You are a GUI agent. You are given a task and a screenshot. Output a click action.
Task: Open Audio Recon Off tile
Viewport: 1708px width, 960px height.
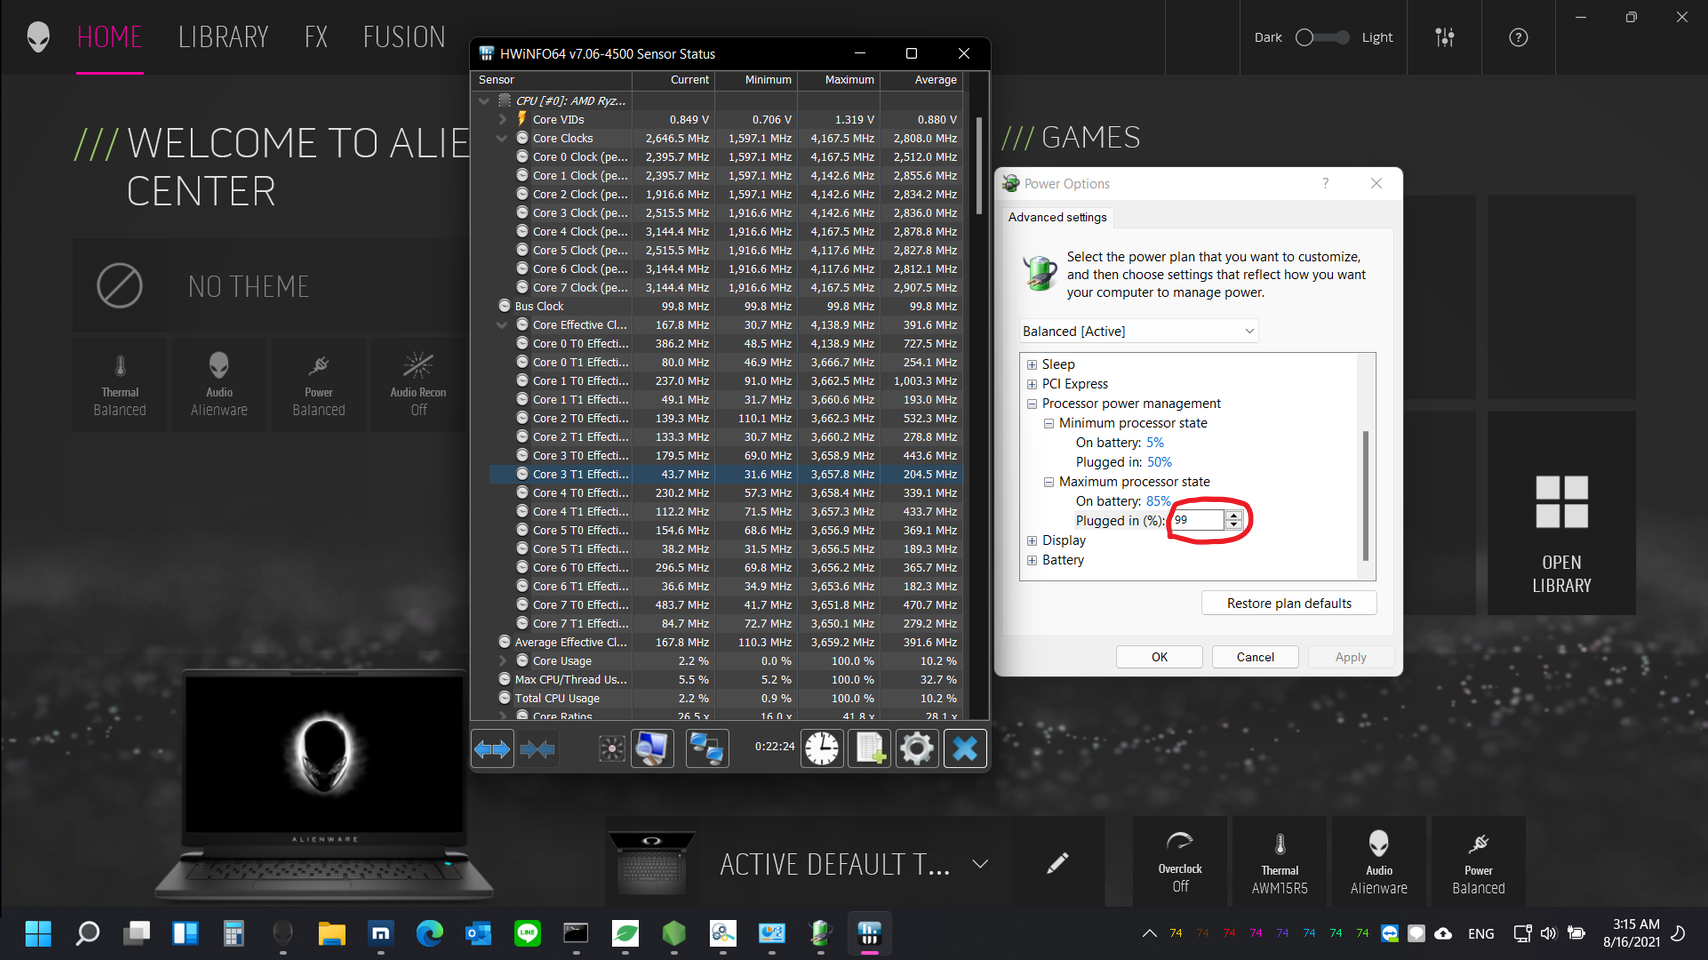(418, 385)
